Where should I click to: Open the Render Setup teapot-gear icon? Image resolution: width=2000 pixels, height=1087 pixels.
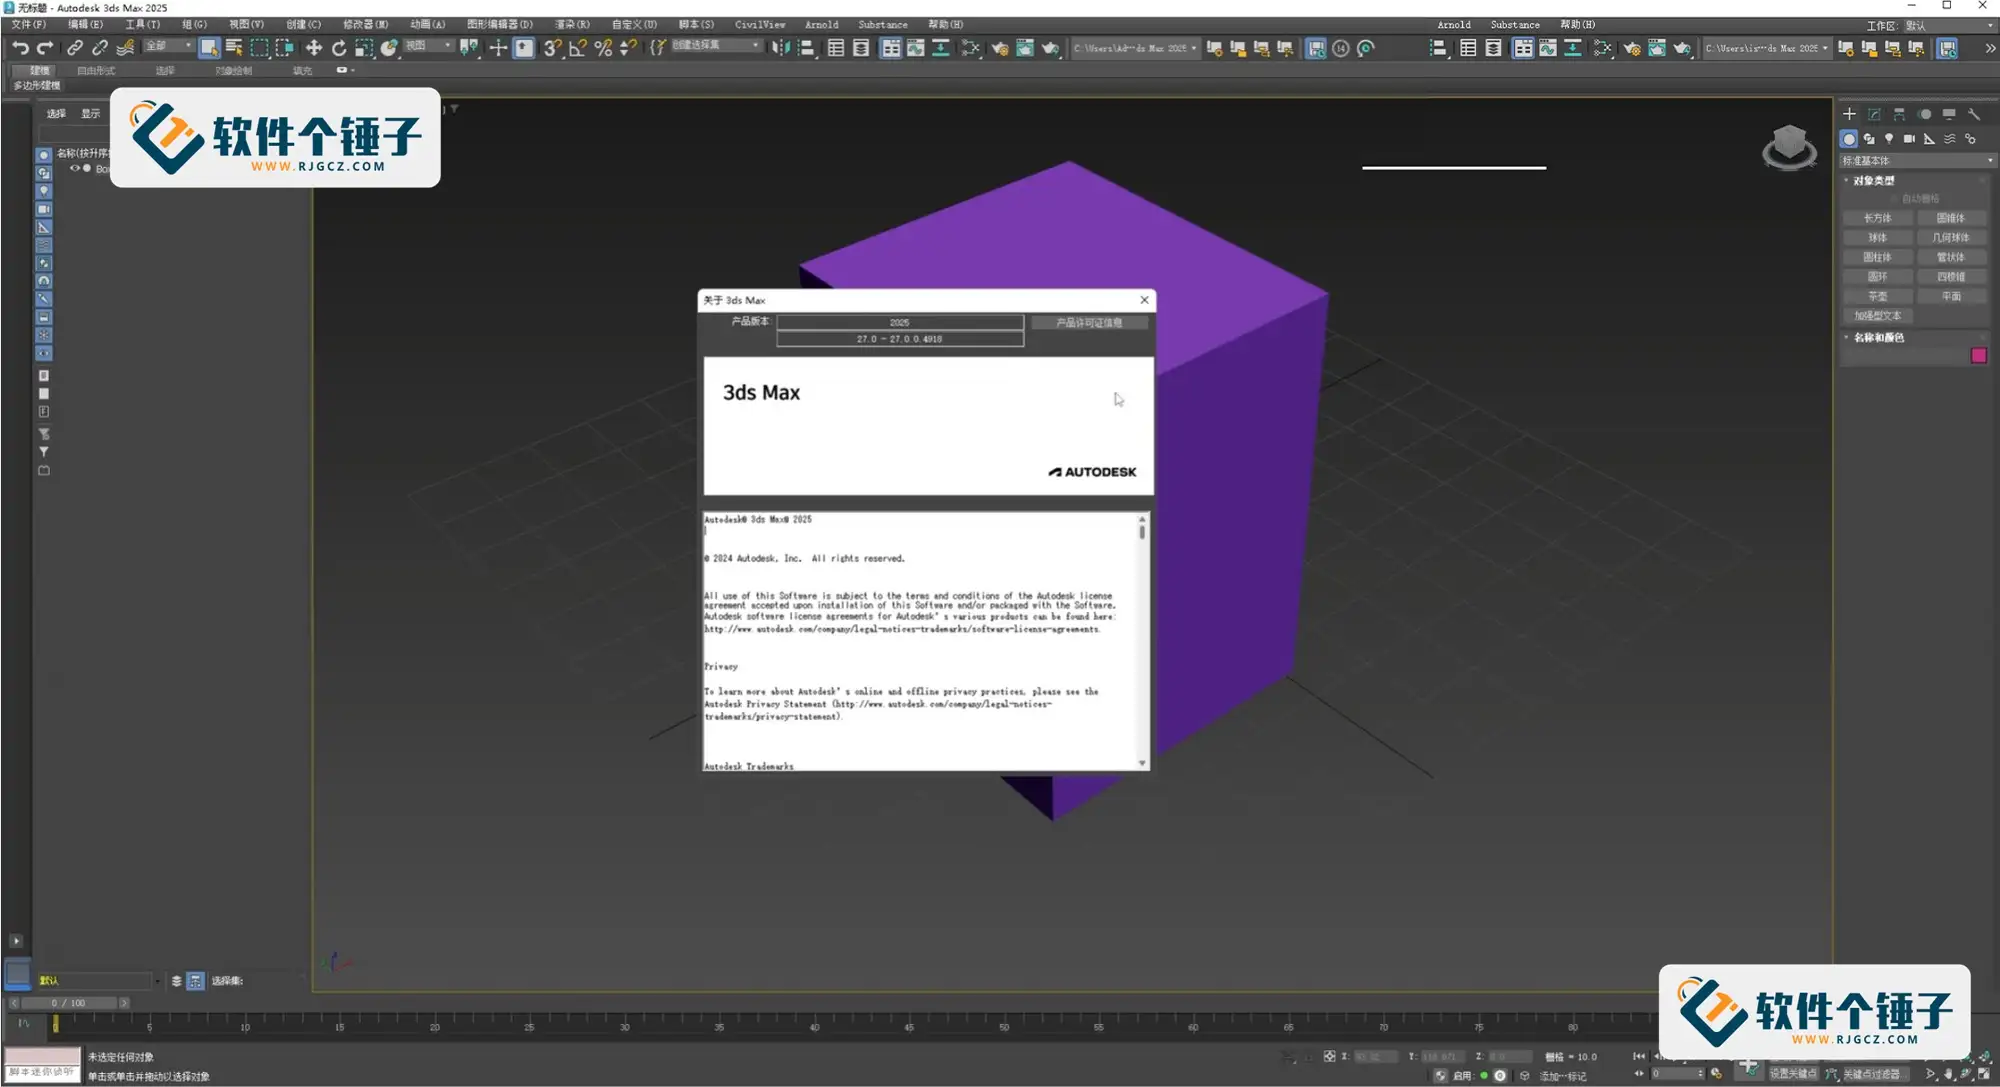(999, 47)
